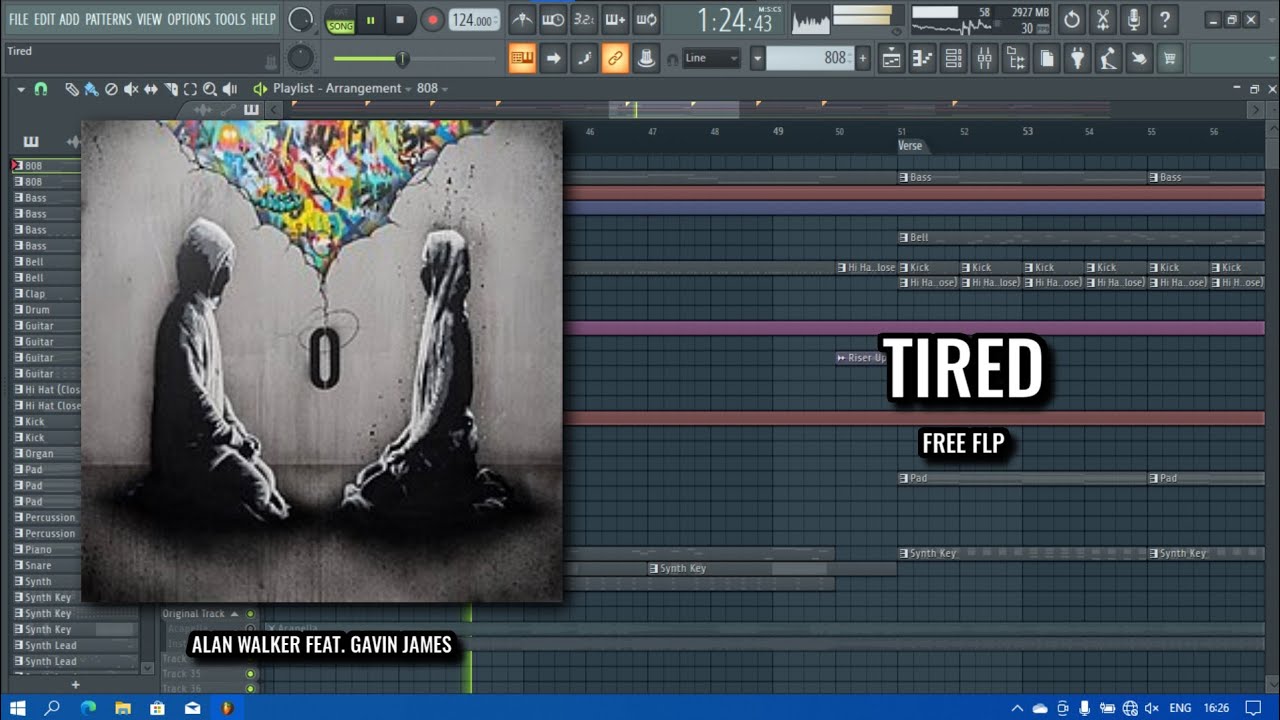
Task: Toggle the playlist magnet snap icon
Action: pos(41,89)
